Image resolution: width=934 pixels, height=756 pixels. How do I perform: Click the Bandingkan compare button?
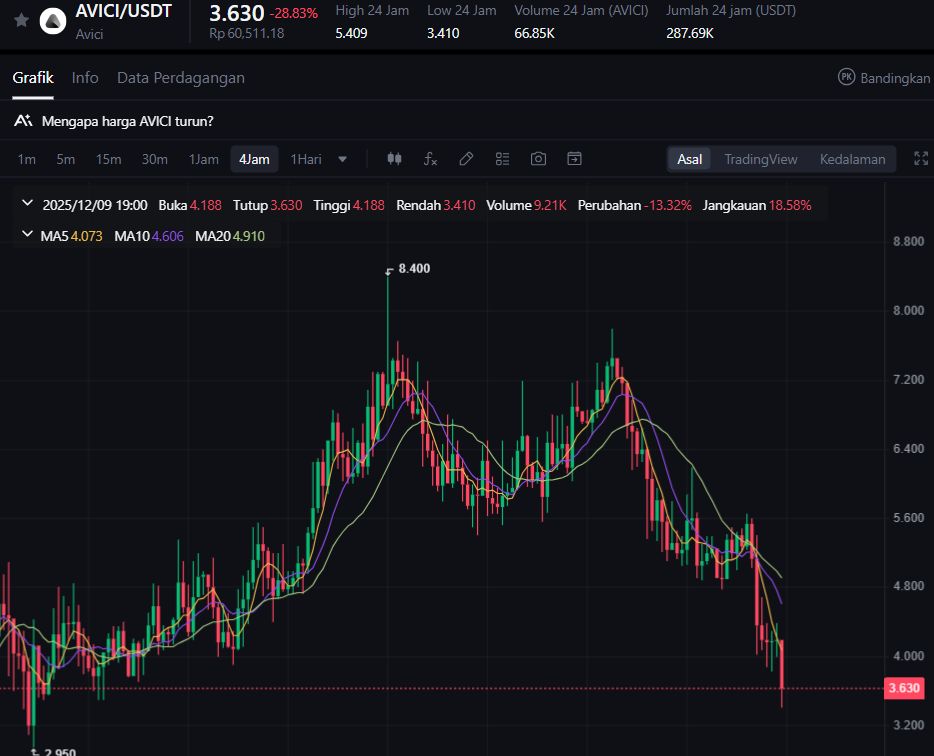pyautogui.click(x=884, y=78)
